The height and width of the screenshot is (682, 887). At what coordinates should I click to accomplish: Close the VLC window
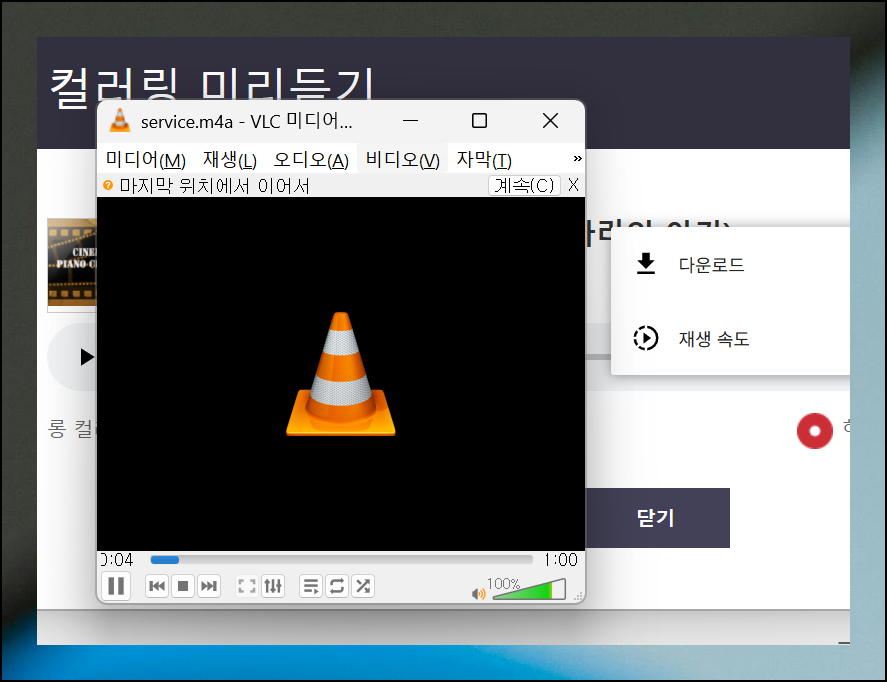point(550,120)
